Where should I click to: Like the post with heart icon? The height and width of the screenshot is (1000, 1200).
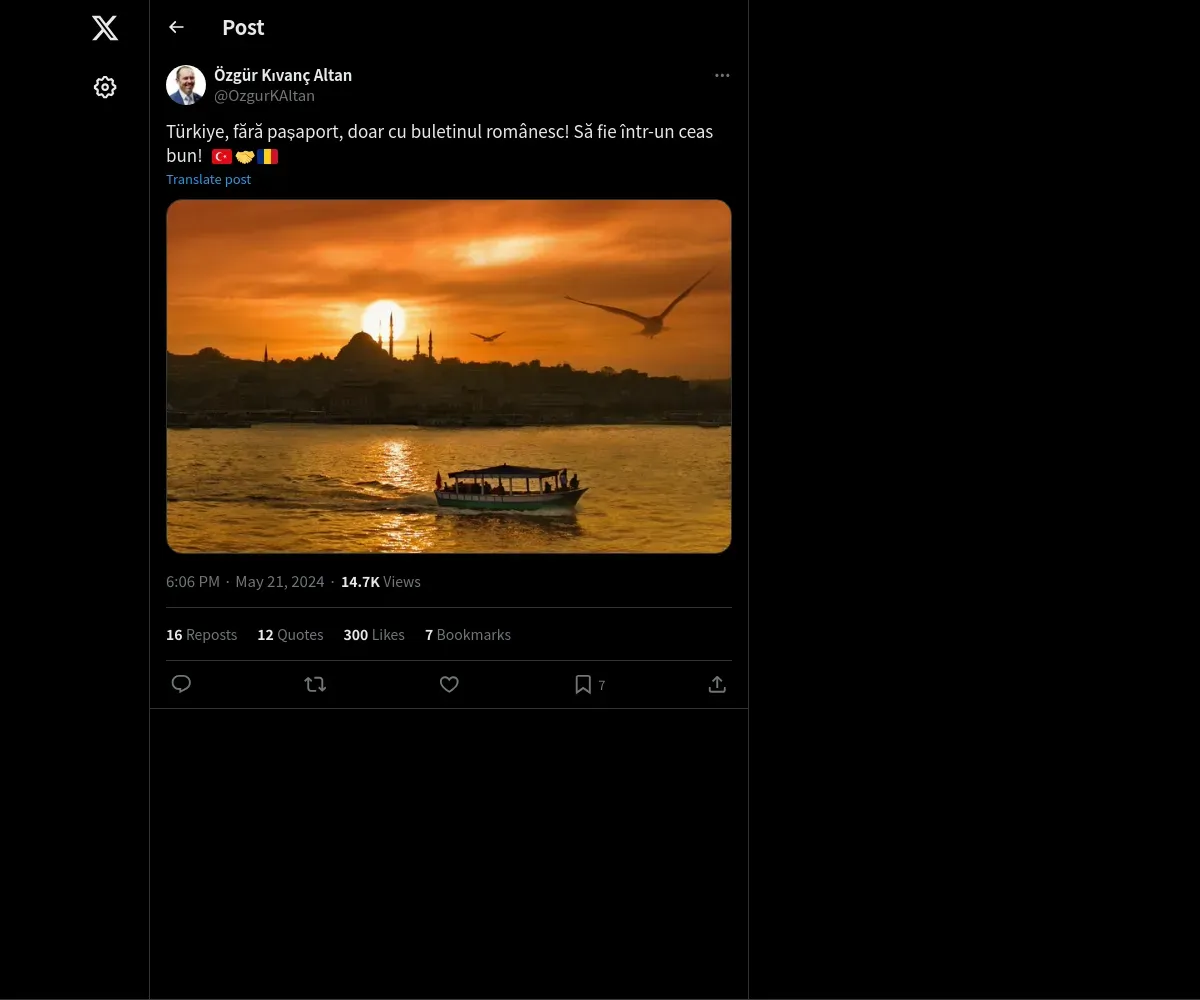[x=449, y=684]
